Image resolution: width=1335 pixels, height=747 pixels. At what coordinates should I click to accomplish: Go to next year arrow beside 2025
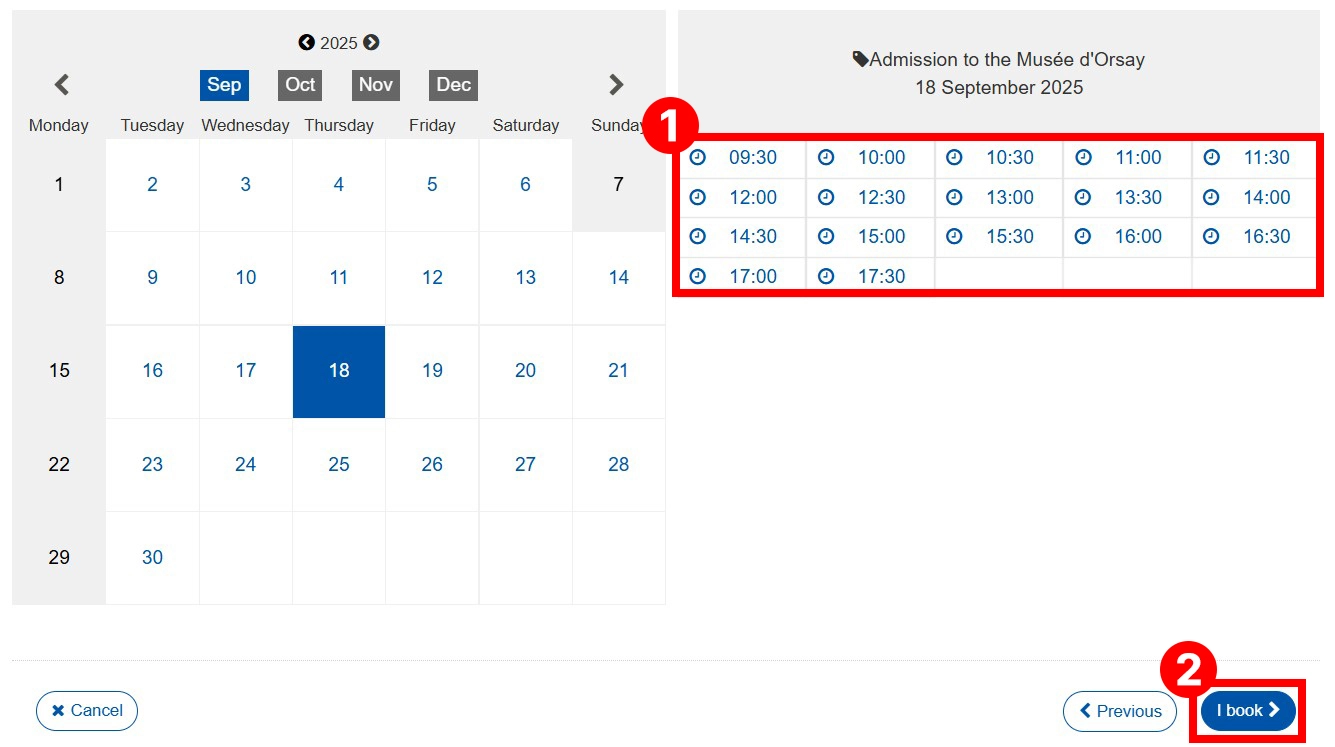(371, 43)
